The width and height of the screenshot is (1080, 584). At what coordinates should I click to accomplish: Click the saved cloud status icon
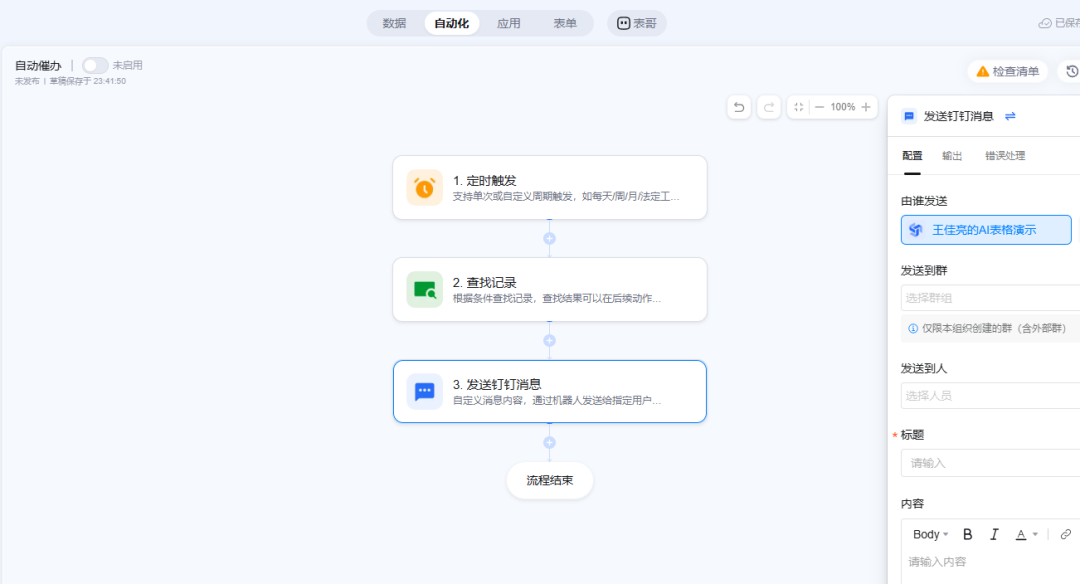pyautogui.click(x=1045, y=23)
